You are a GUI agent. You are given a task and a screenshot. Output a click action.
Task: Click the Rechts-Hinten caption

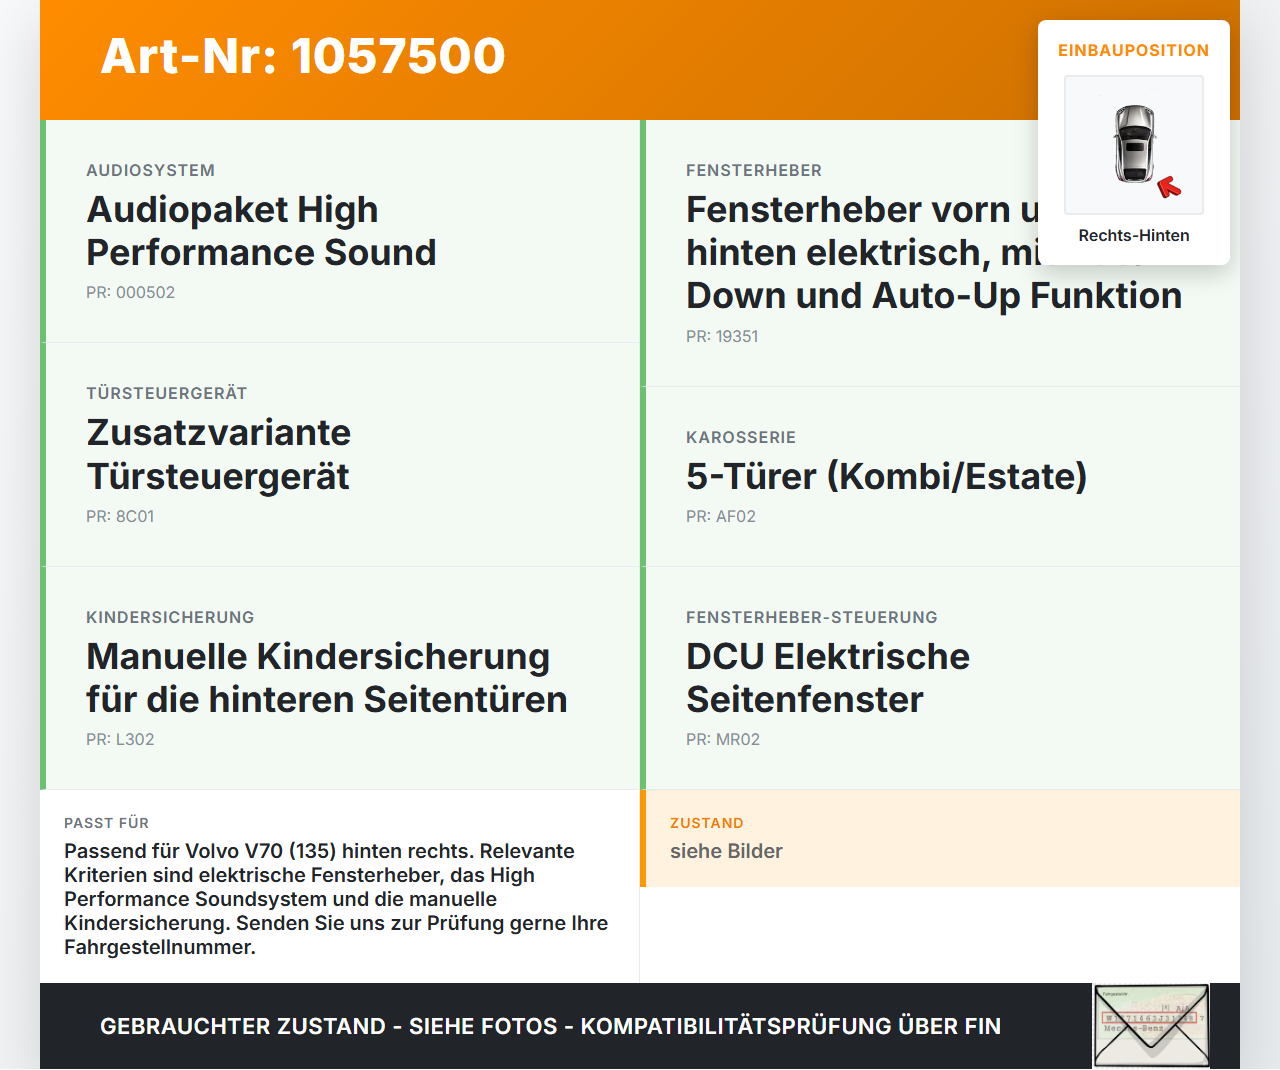tap(1134, 235)
